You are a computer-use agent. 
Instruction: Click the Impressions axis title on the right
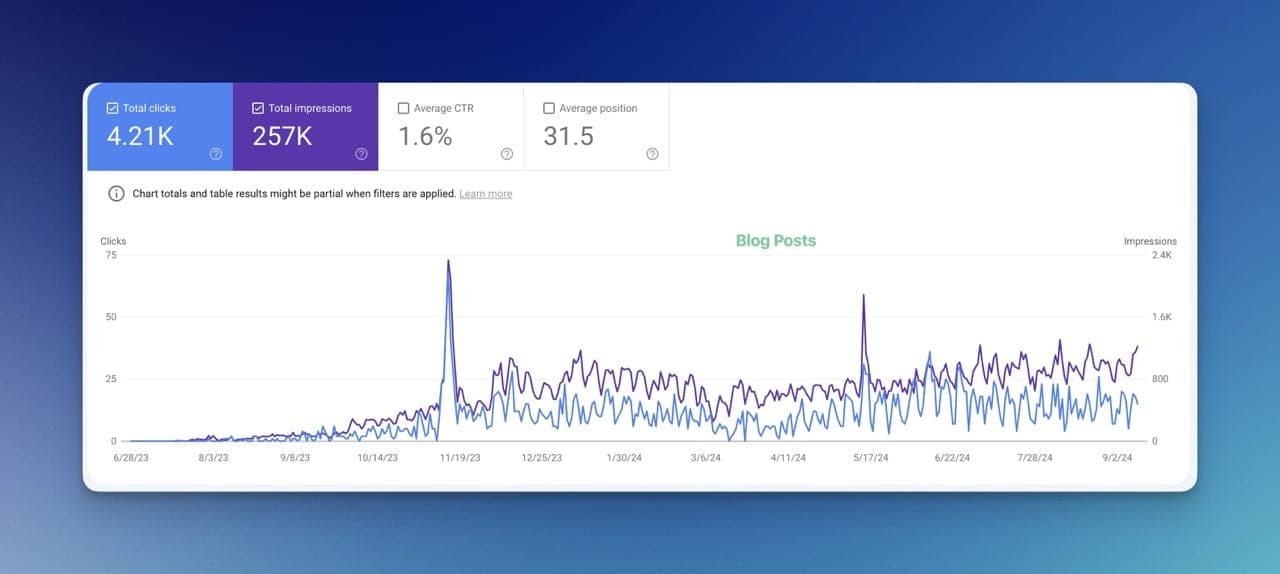click(x=1150, y=241)
